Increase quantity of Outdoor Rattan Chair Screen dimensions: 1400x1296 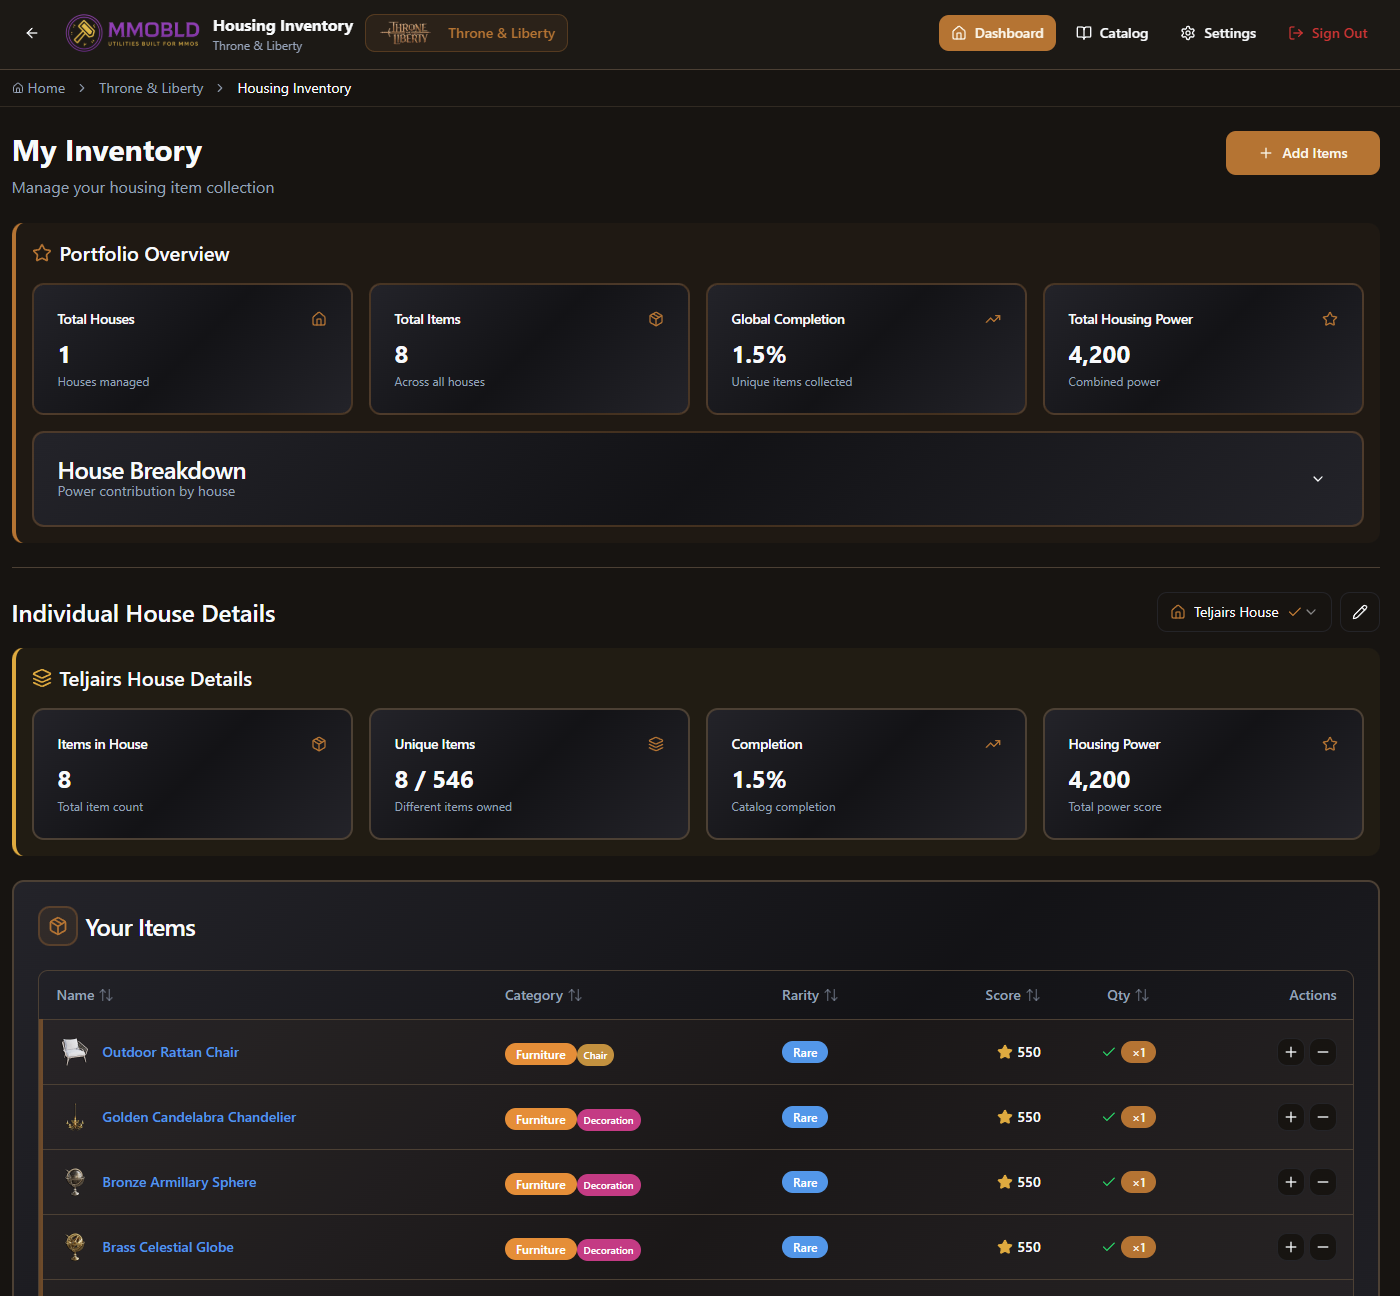click(1291, 1052)
